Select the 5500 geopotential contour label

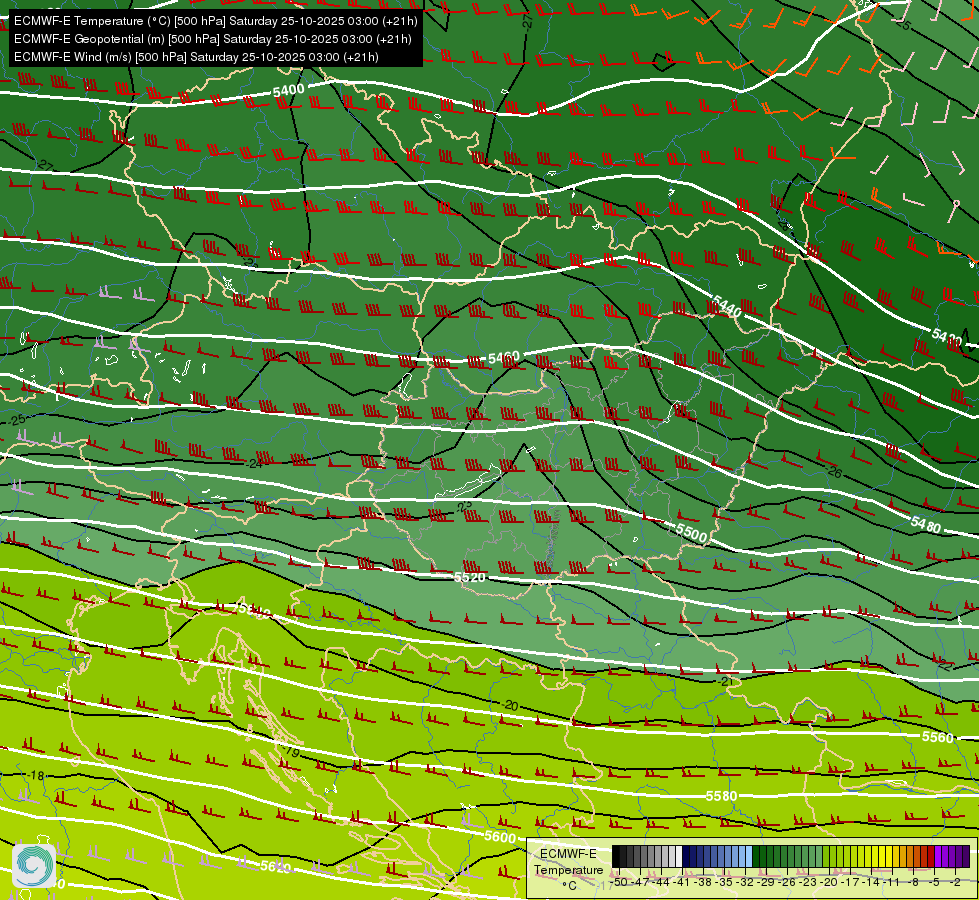click(x=691, y=533)
